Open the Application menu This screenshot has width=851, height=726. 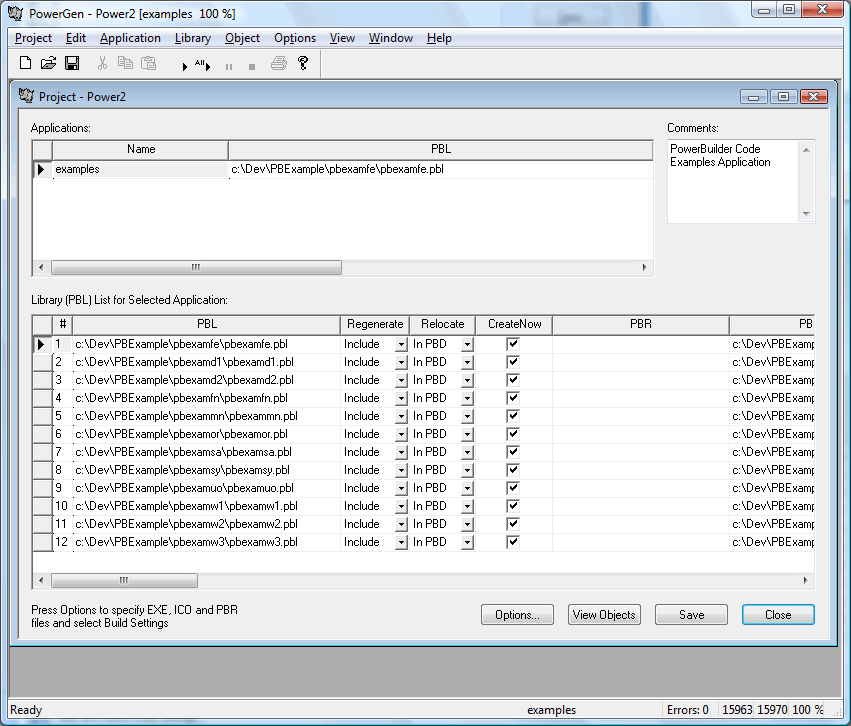(130, 38)
